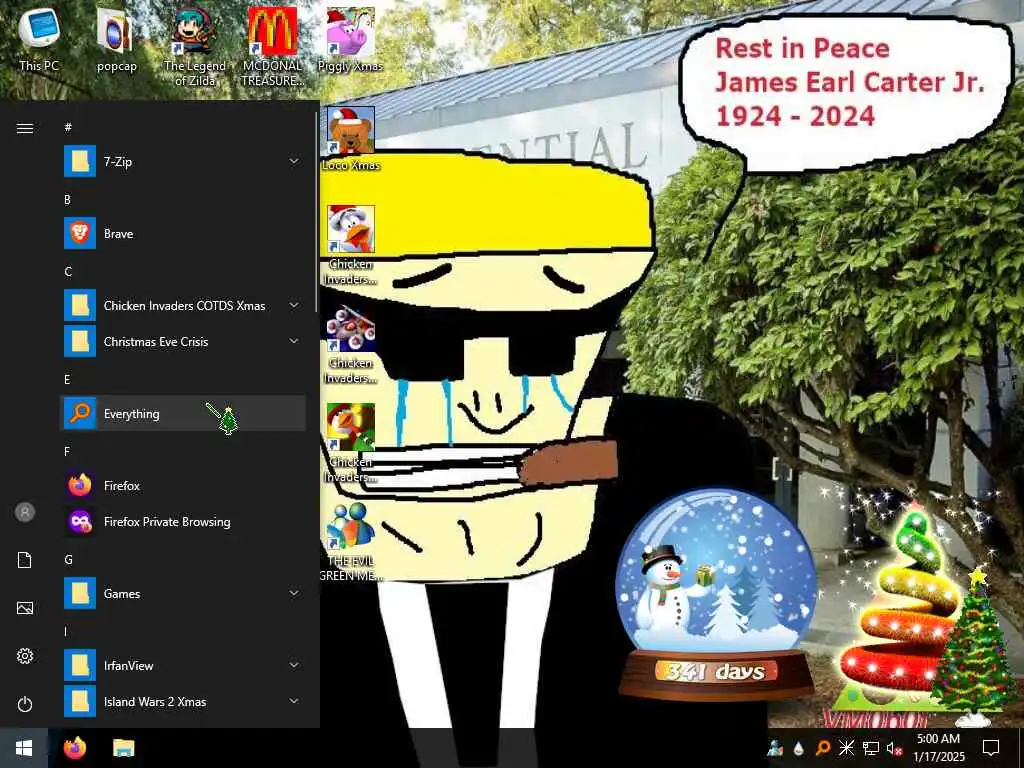1024x768 pixels.
Task: Click the Power button in Start
Action: pos(25,704)
